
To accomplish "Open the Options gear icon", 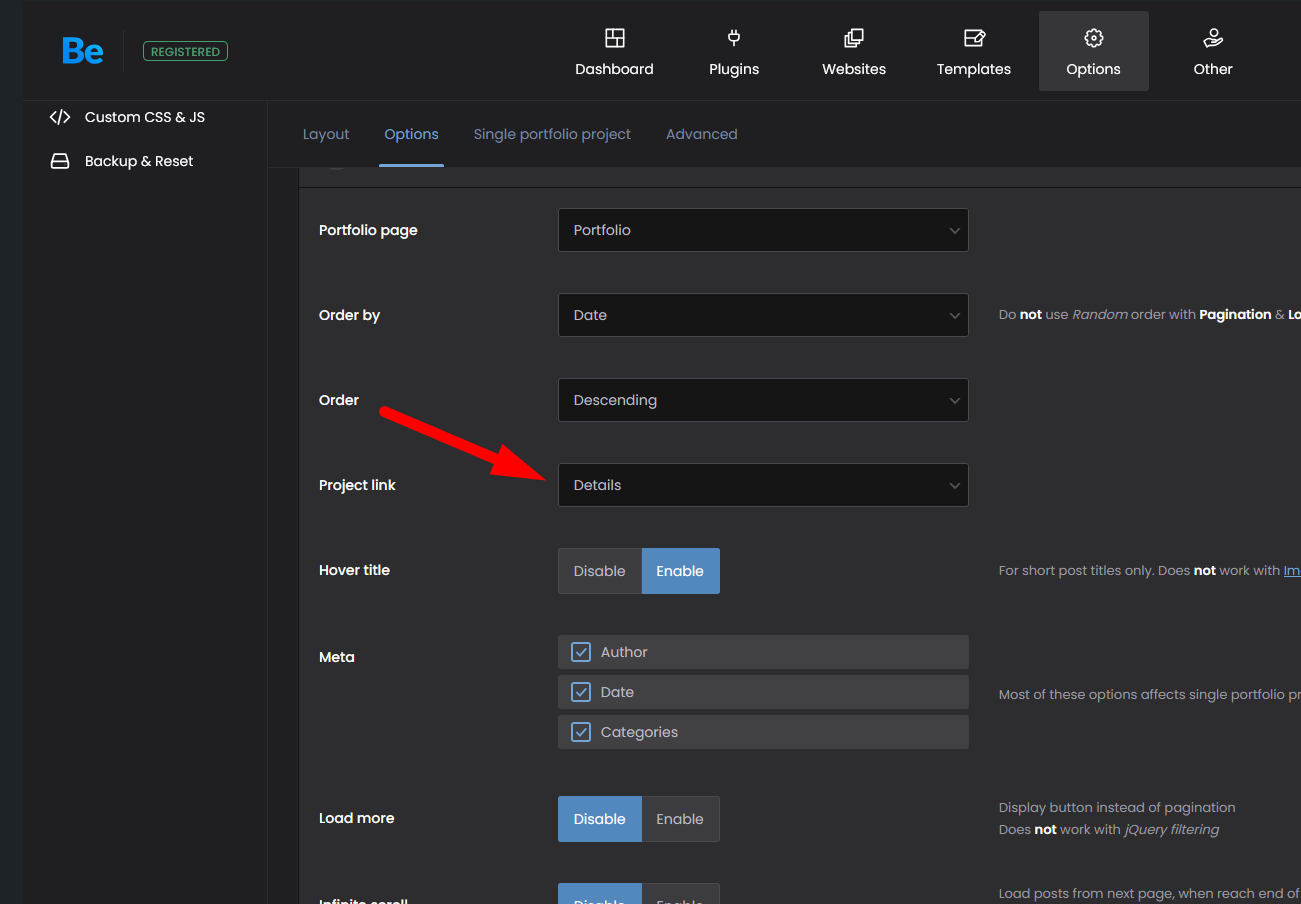I will (x=1094, y=38).
